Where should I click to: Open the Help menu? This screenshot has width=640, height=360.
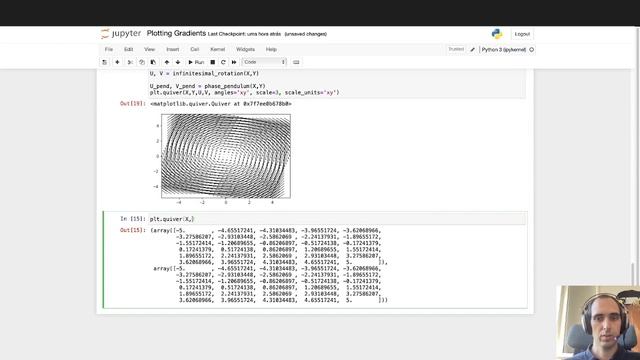point(271,49)
